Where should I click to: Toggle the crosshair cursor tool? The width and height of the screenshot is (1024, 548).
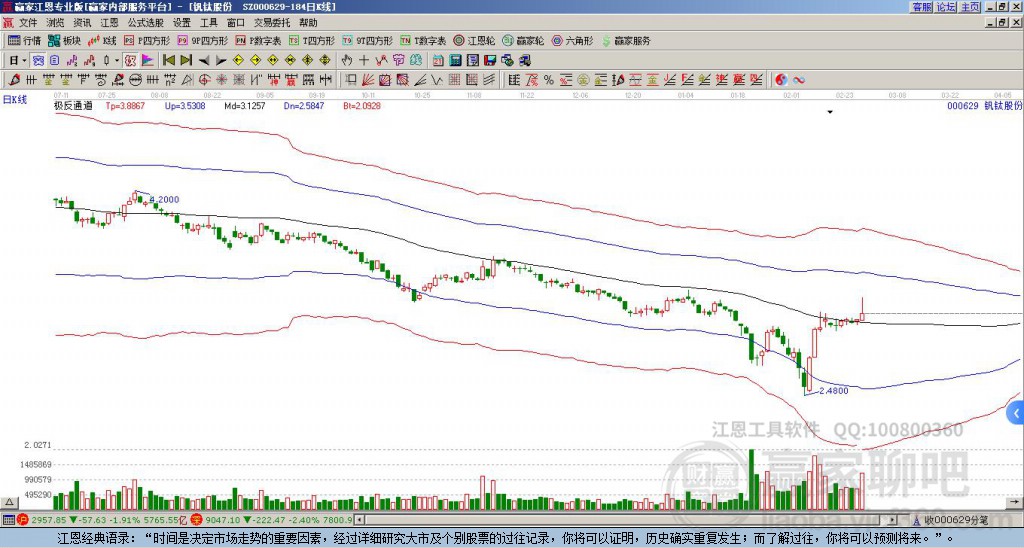(x=364, y=61)
